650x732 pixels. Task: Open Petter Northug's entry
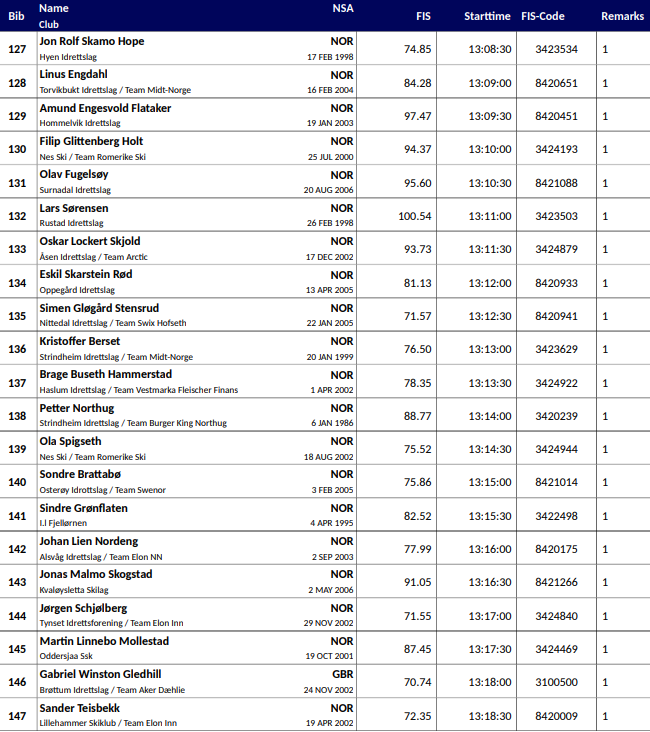tap(77, 408)
